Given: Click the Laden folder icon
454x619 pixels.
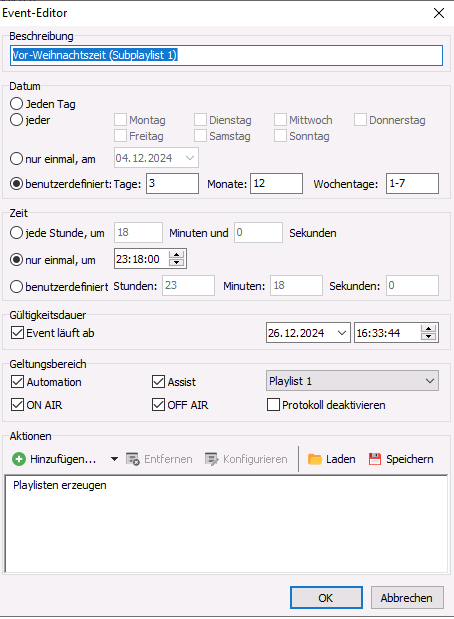Looking at the screenshot, I should 315,459.
